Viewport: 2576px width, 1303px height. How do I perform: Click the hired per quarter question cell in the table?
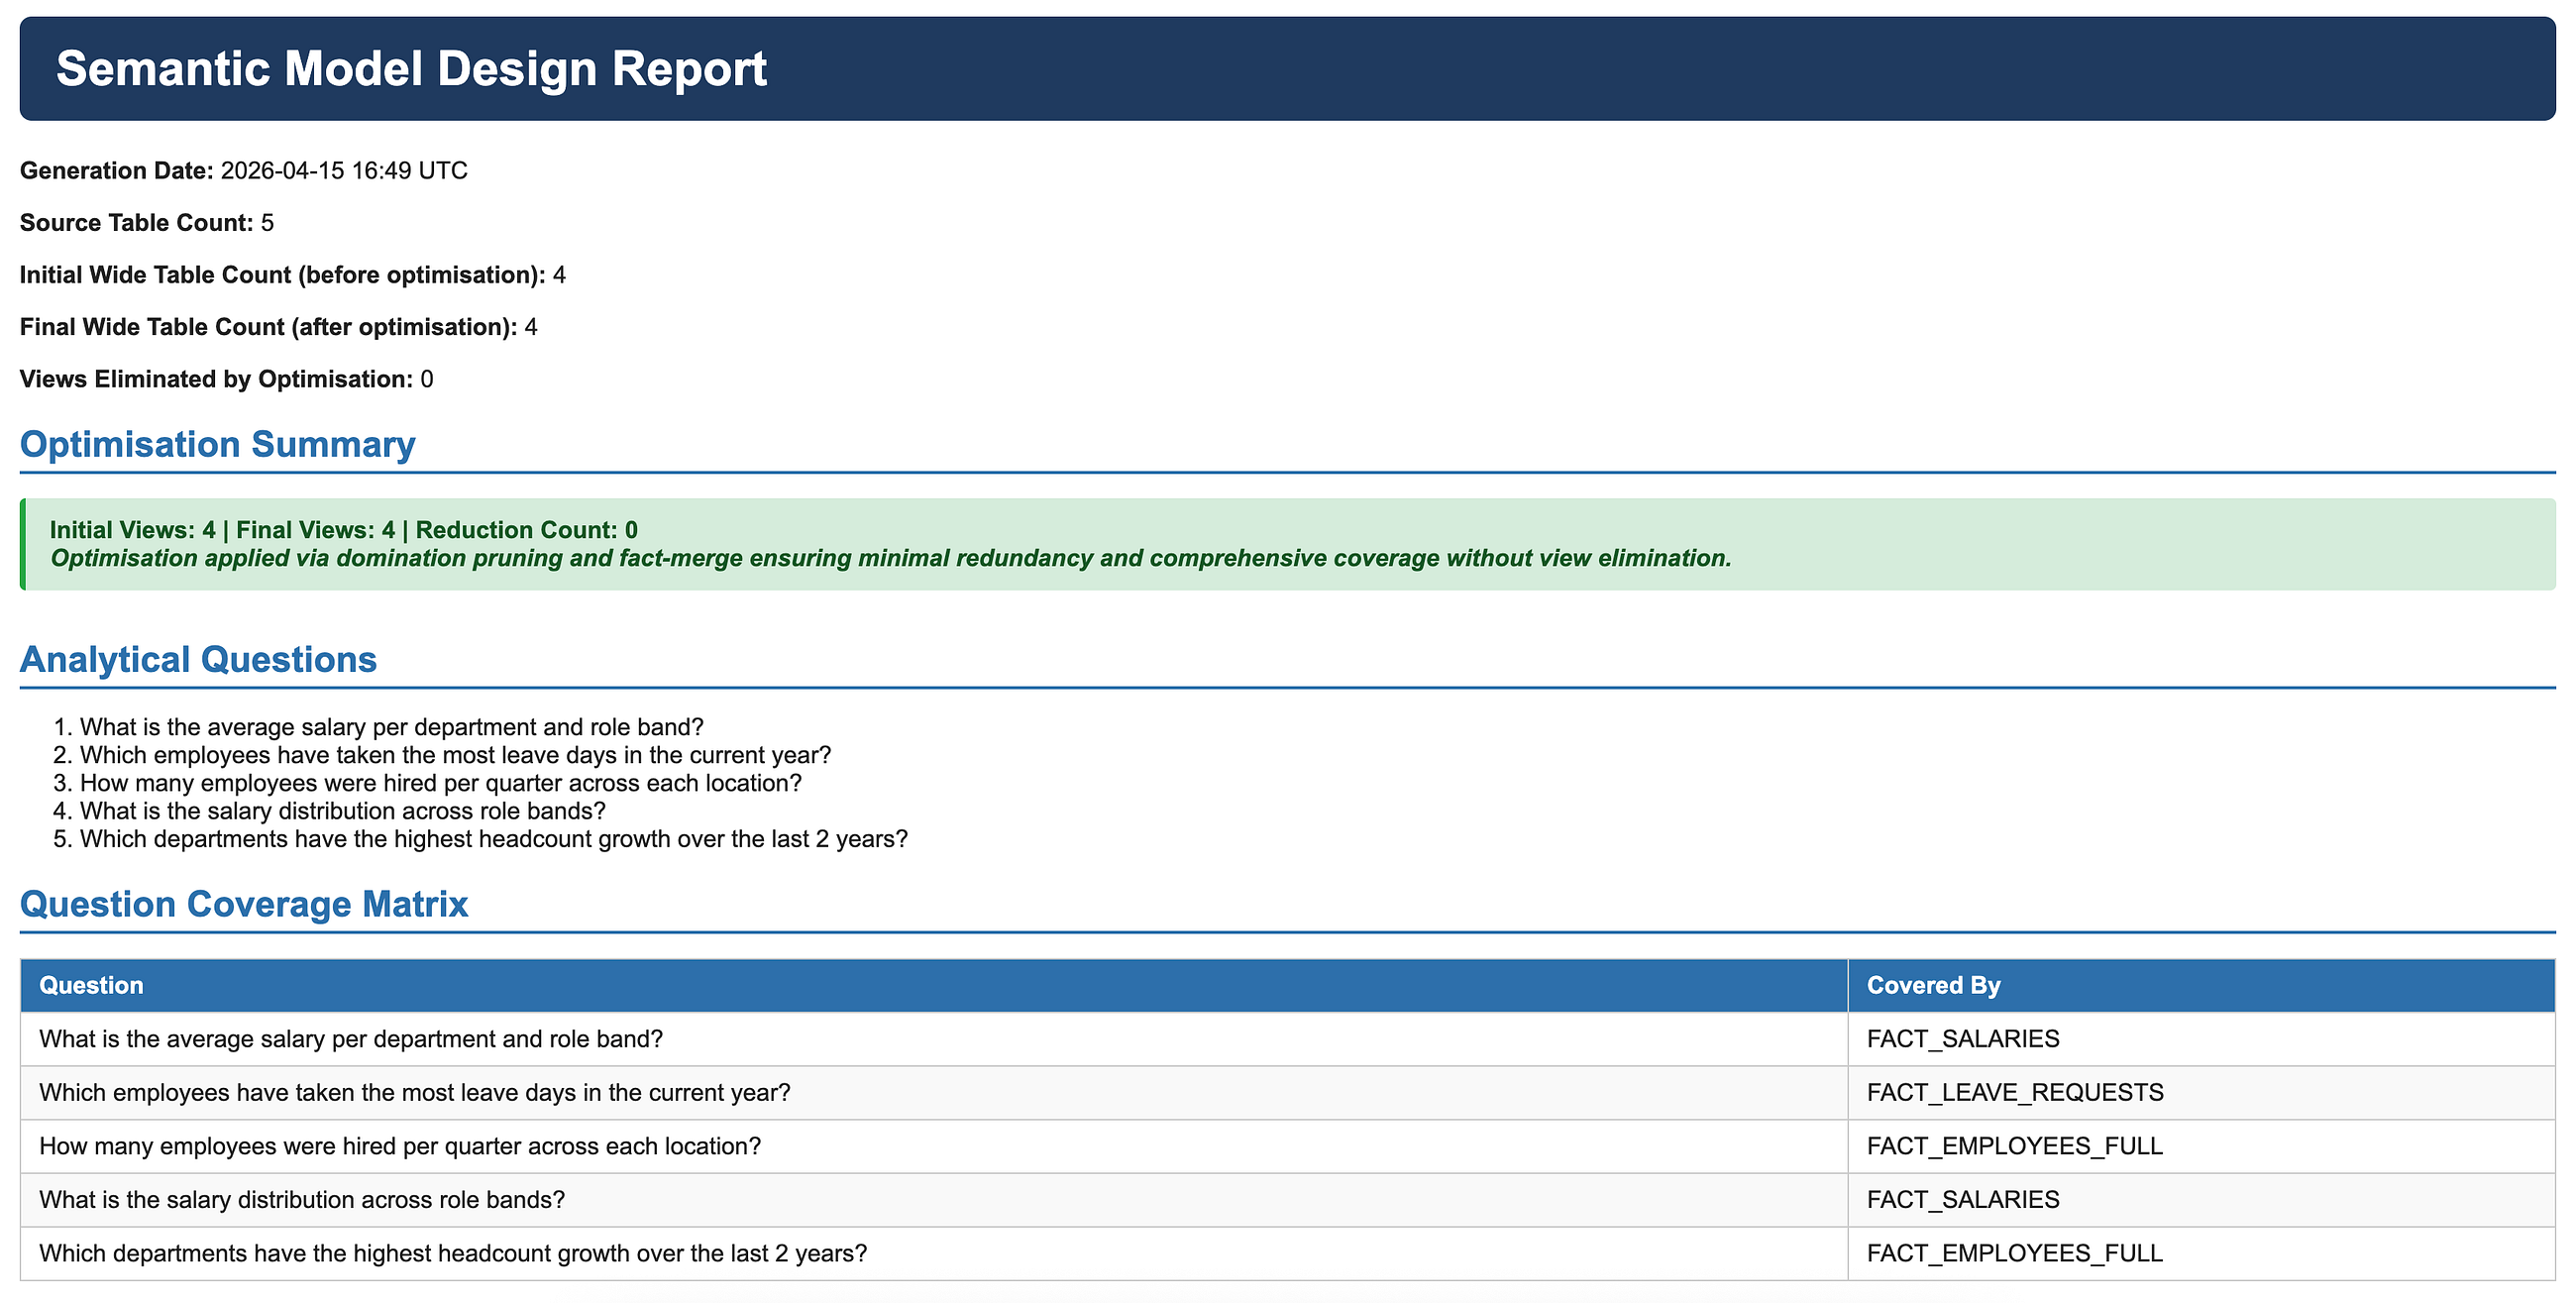(934, 1146)
